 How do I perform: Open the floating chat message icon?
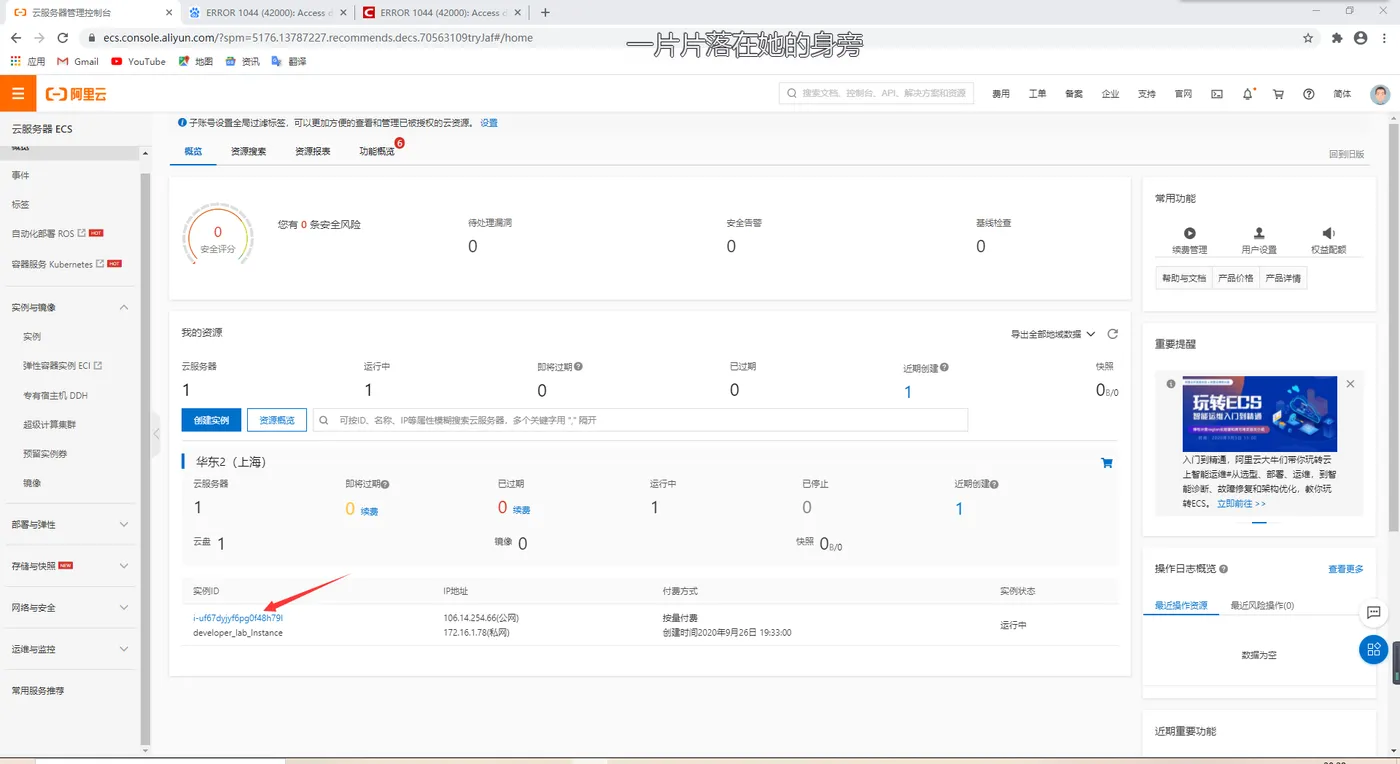pyautogui.click(x=1374, y=612)
